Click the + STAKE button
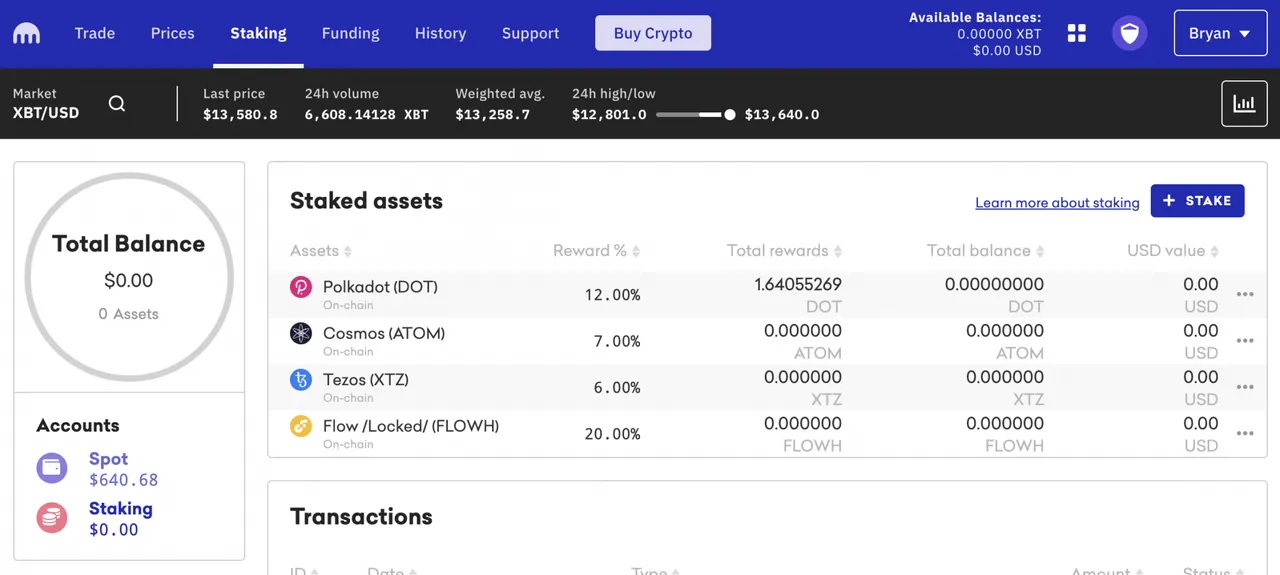The image size is (1280, 575). tap(1197, 200)
